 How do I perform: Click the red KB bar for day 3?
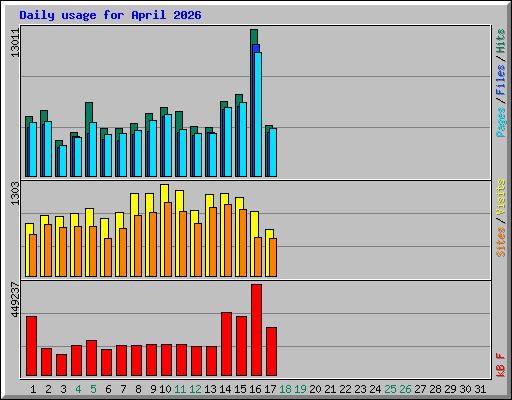point(61,365)
